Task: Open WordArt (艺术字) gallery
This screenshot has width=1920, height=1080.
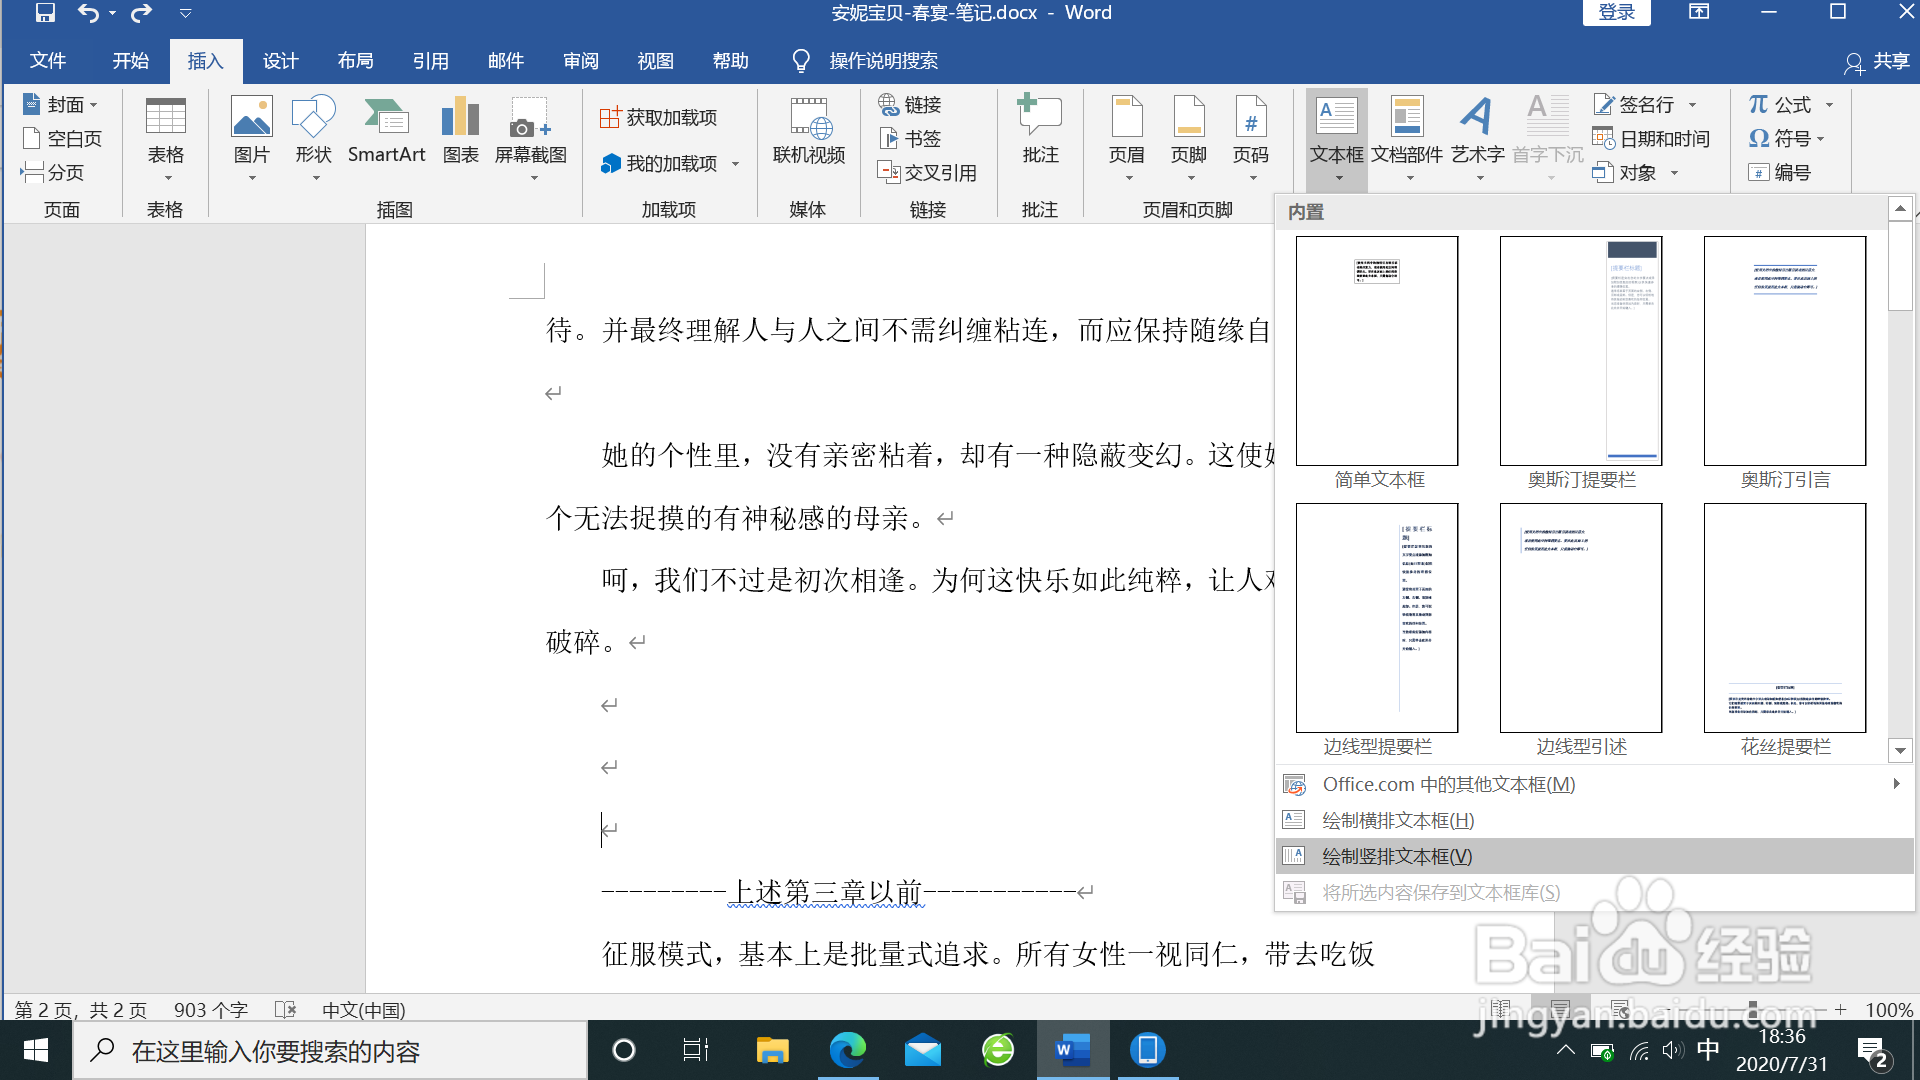Action: [x=1478, y=140]
